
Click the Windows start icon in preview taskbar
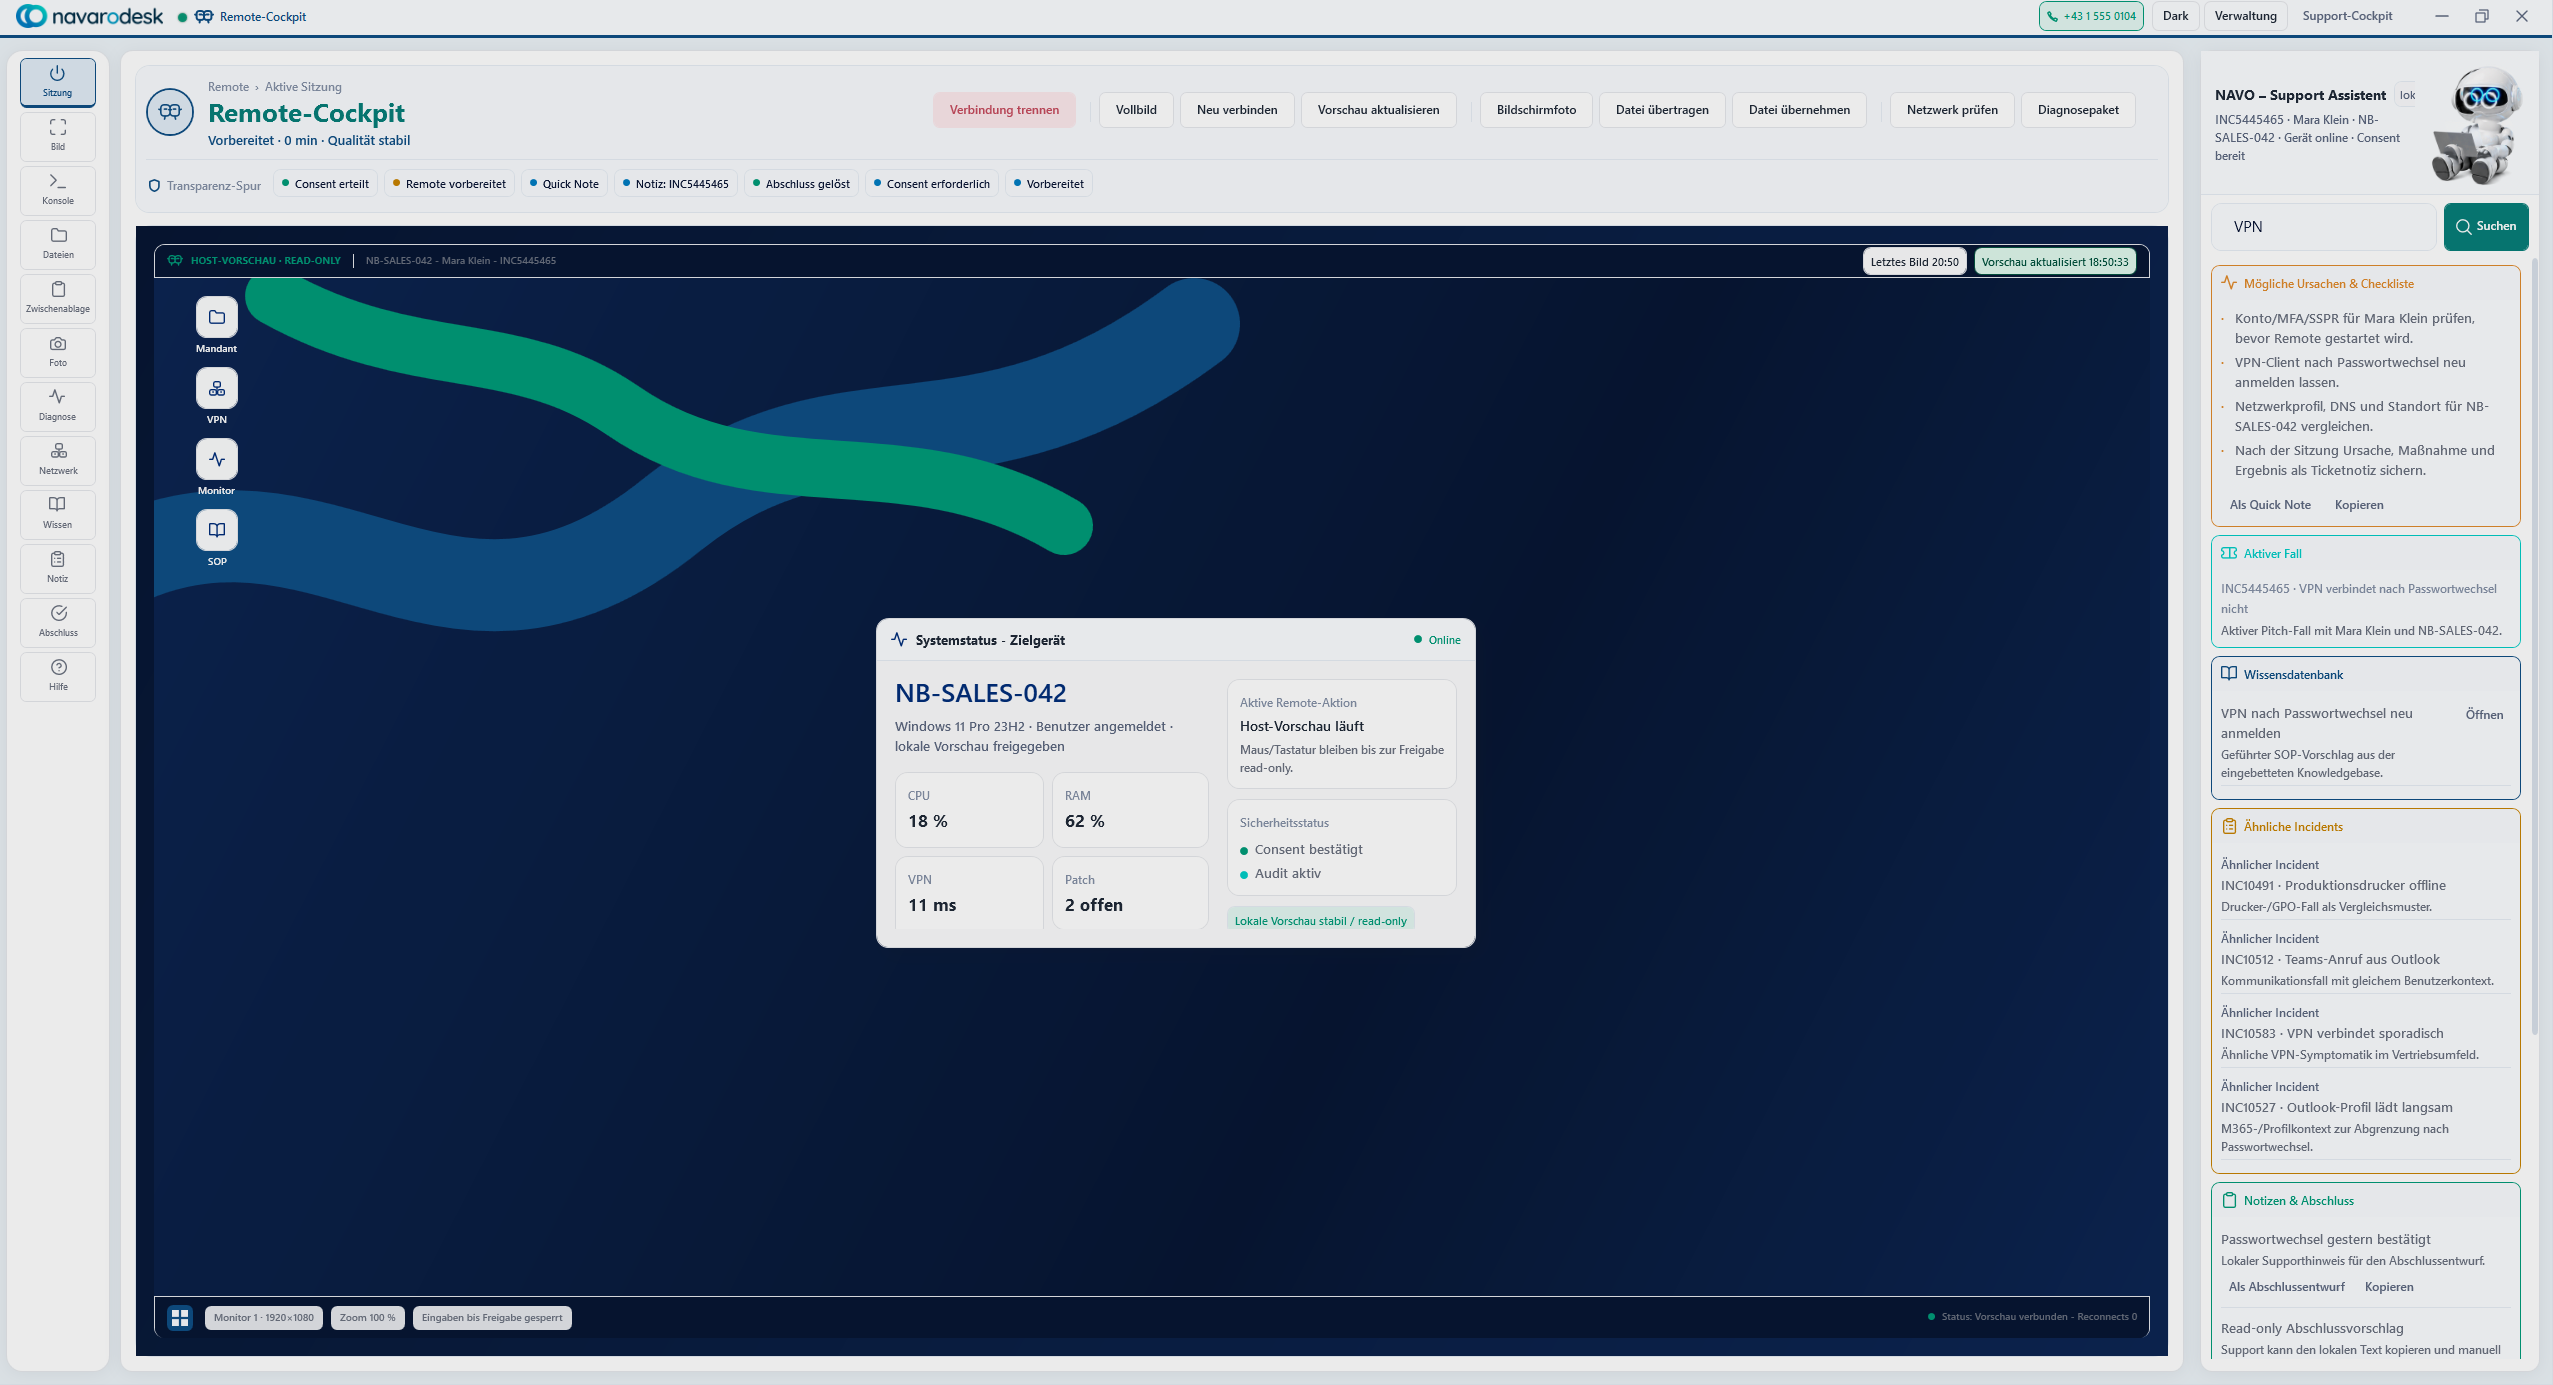180,1318
